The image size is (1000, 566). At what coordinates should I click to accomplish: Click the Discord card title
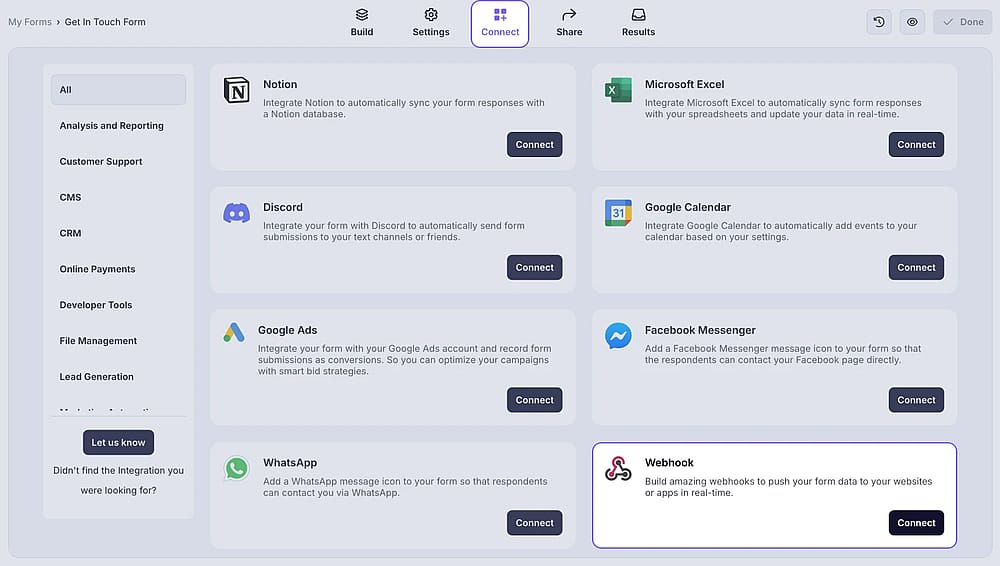[283, 207]
